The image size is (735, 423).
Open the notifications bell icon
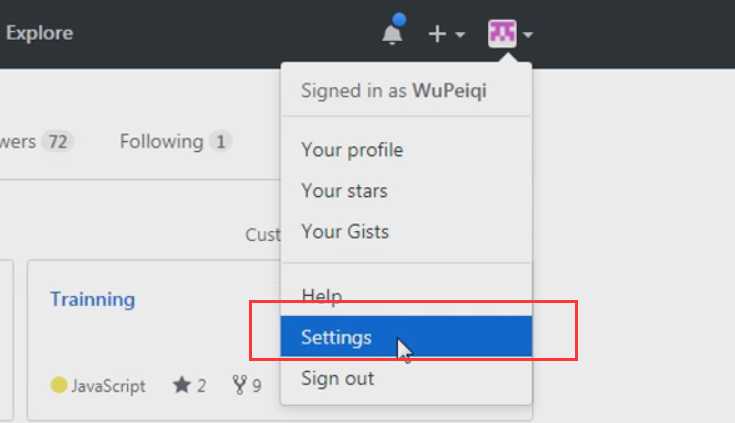392,34
